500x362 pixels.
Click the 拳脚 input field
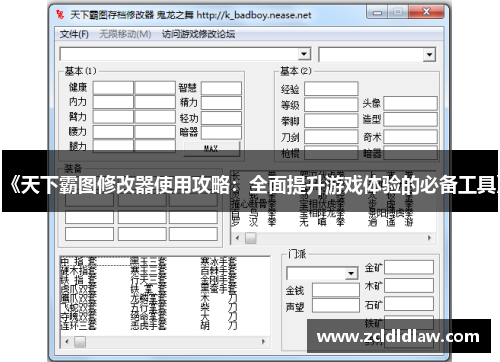331,121
